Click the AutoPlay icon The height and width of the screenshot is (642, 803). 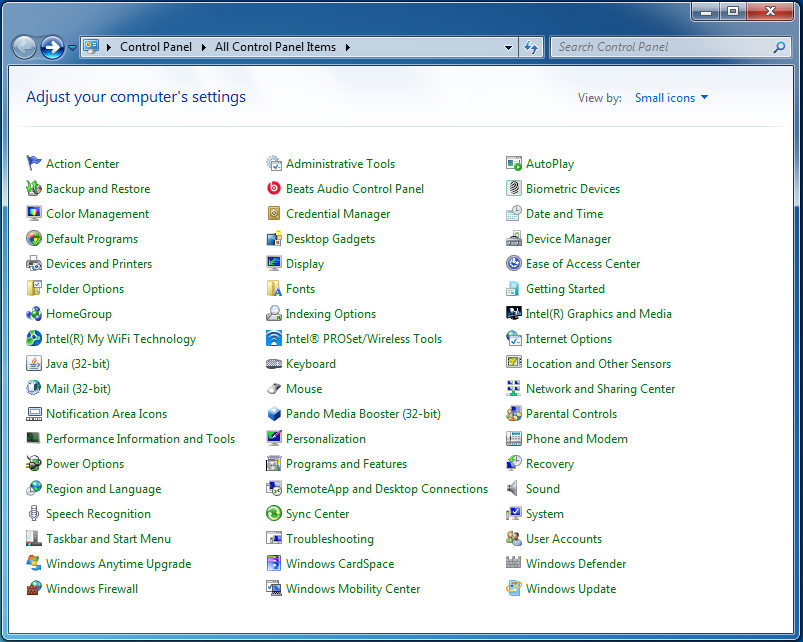514,163
